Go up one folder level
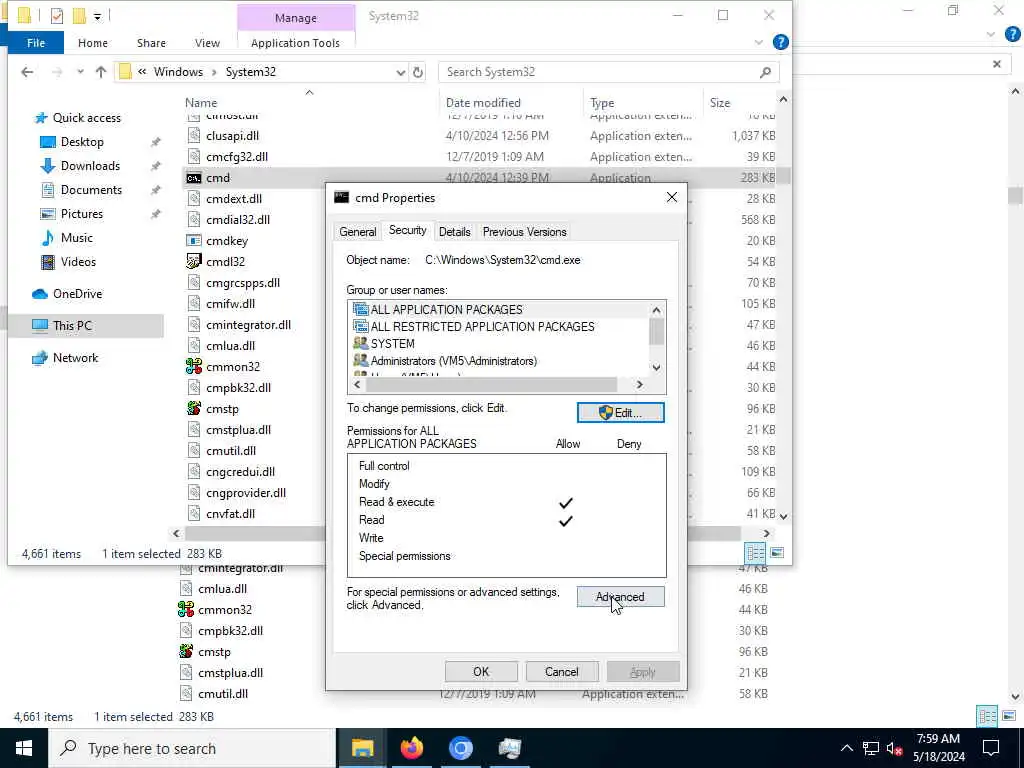This screenshot has width=1024, height=768. point(101,72)
